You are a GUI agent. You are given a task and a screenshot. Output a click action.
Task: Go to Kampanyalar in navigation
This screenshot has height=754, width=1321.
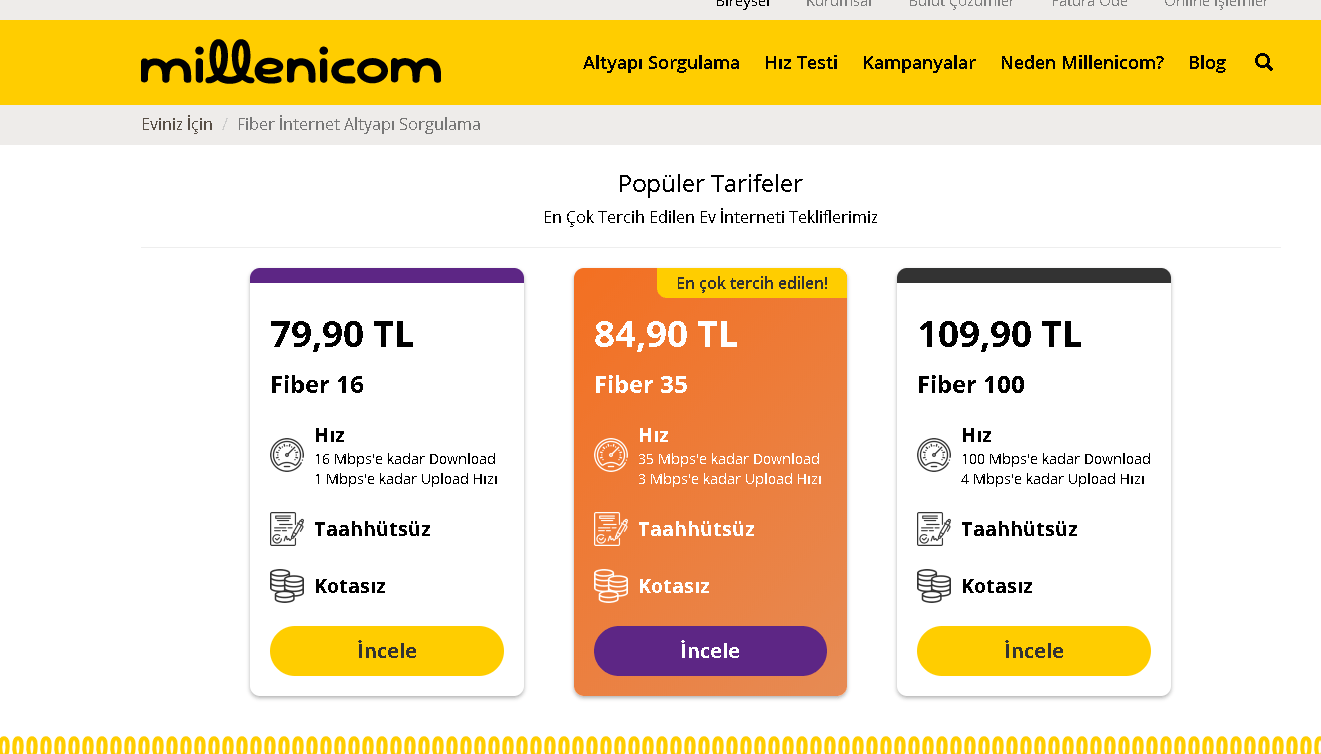[919, 63]
